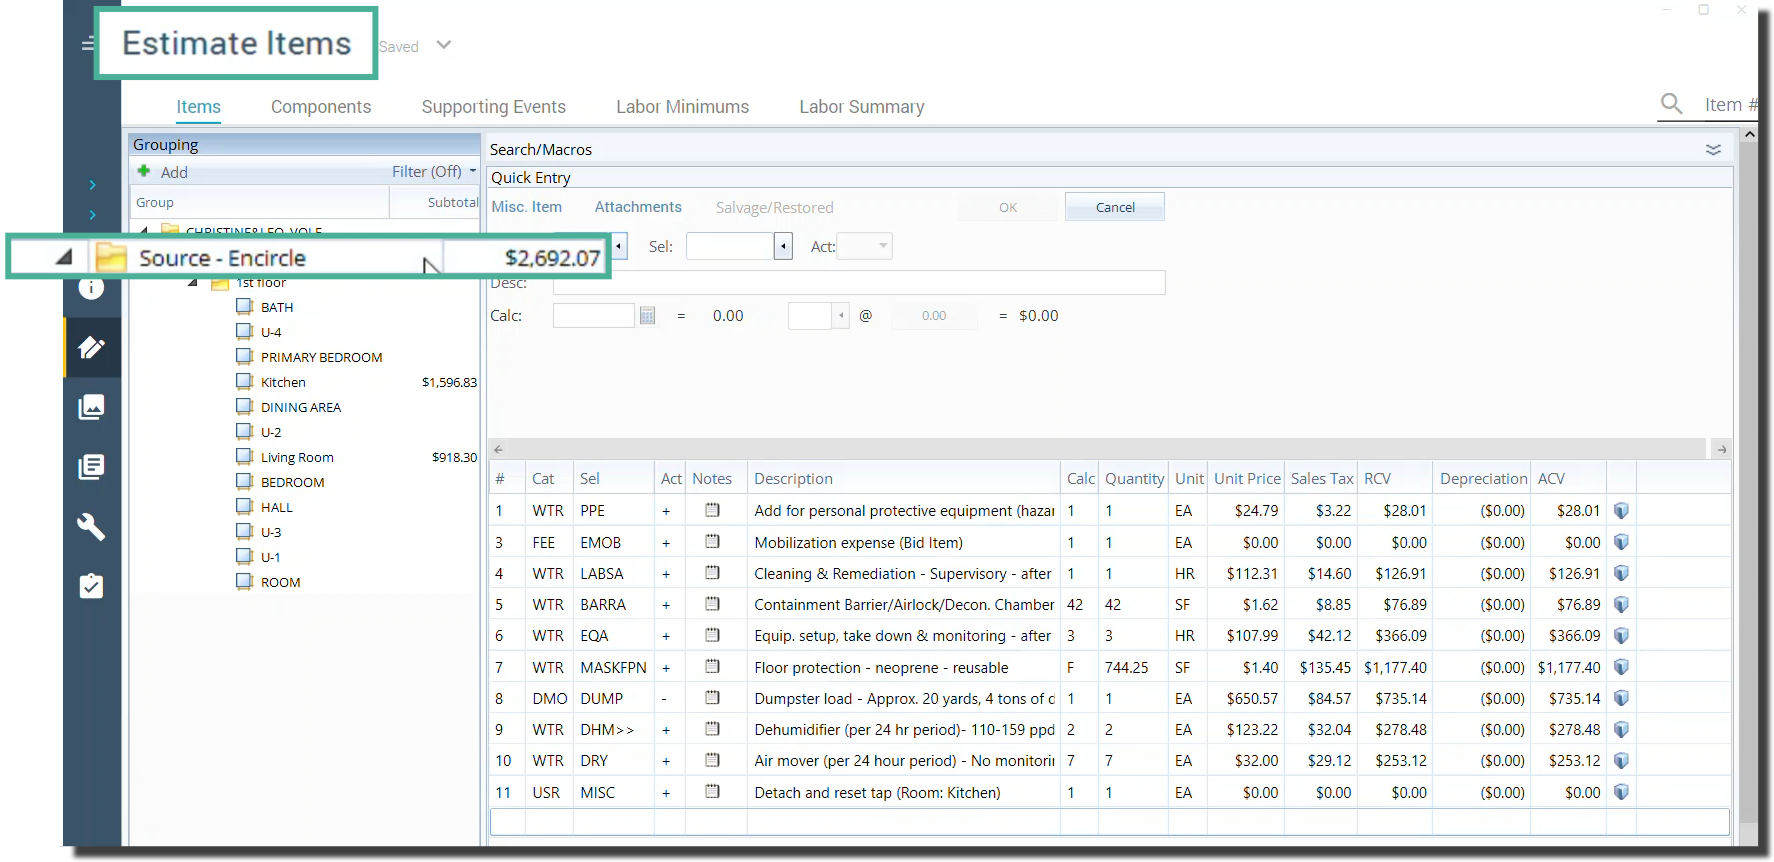Open the Filter (Off) dropdown
The width and height of the screenshot is (1774, 862).
[x=434, y=171]
